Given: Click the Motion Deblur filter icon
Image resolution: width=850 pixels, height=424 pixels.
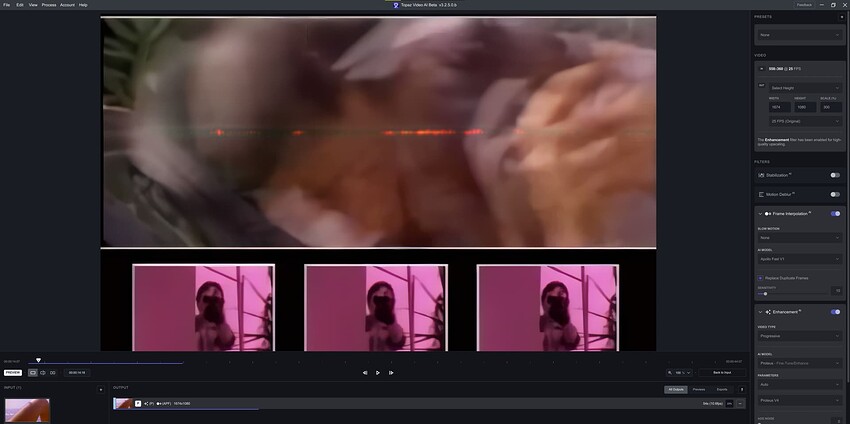Looking at the screenshot, I should 761,194.
